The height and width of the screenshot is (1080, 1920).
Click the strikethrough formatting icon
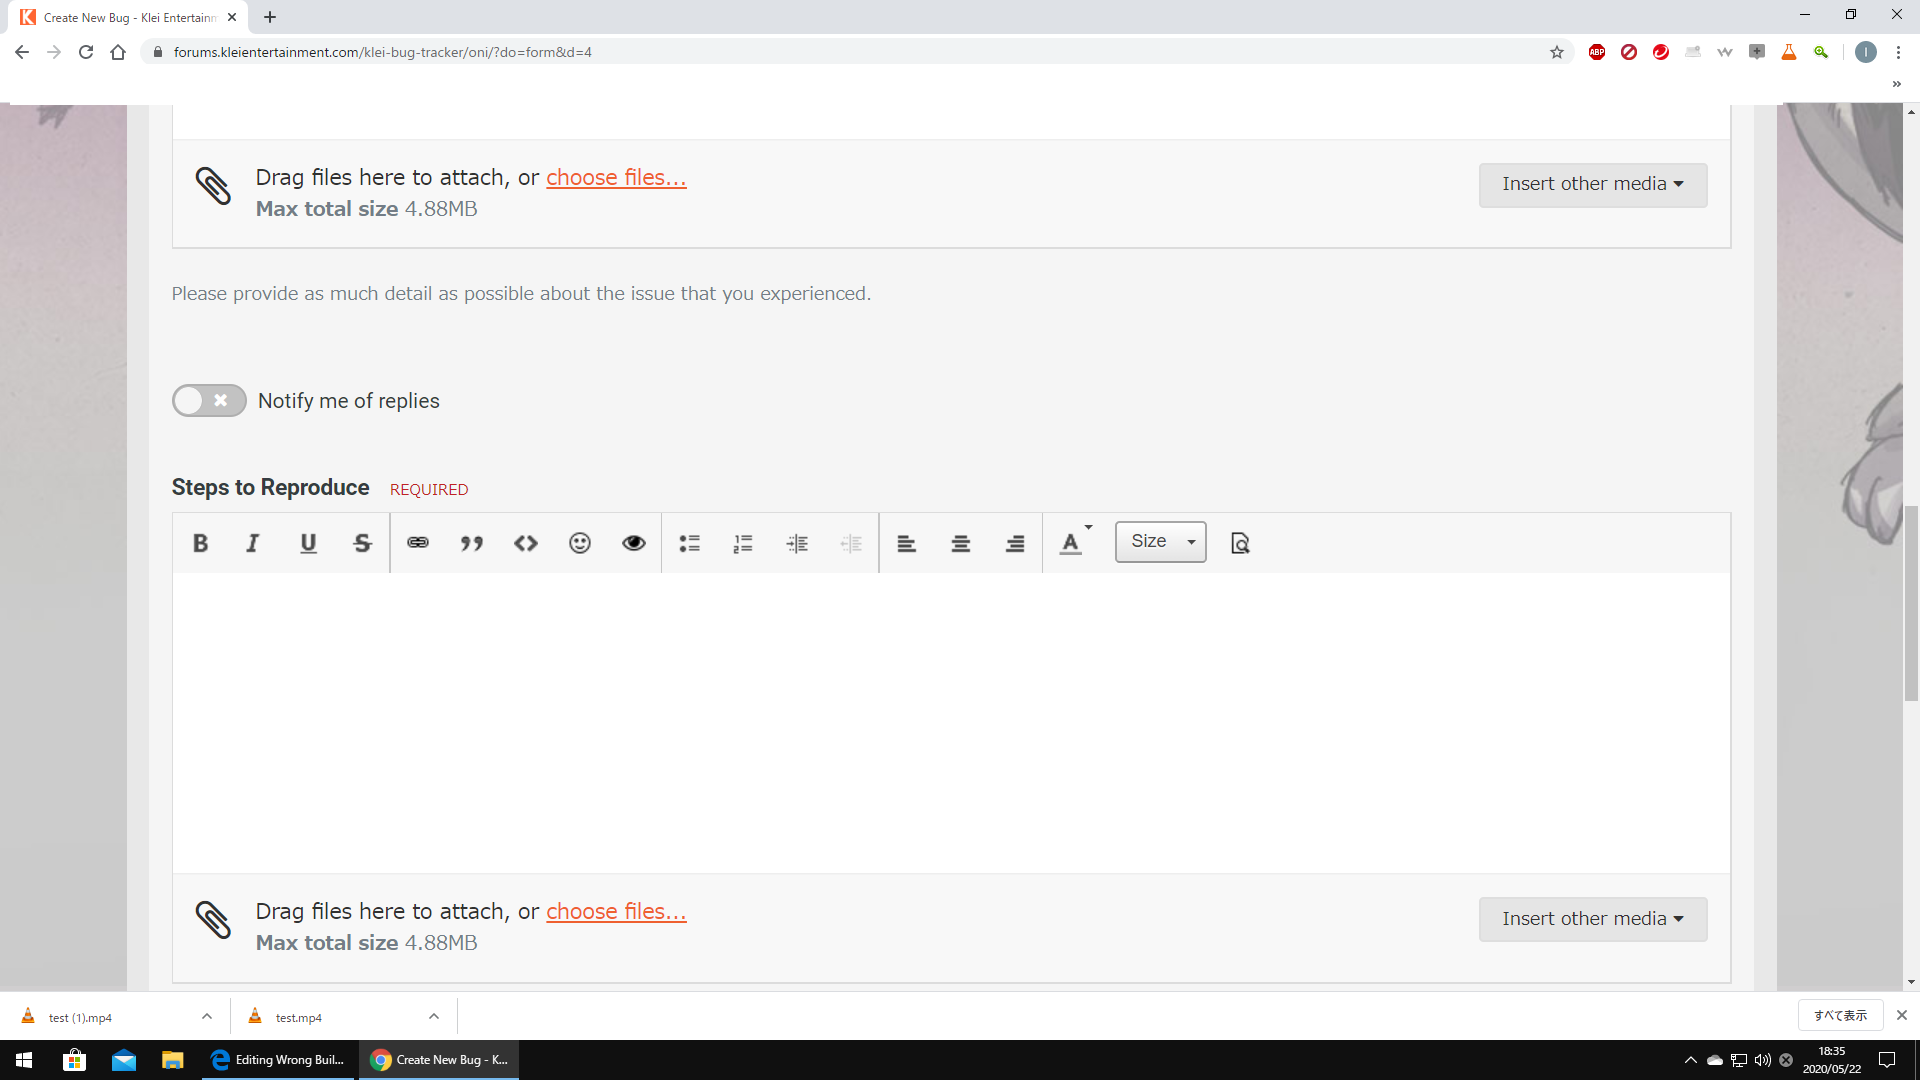click(x=362, y=543)
